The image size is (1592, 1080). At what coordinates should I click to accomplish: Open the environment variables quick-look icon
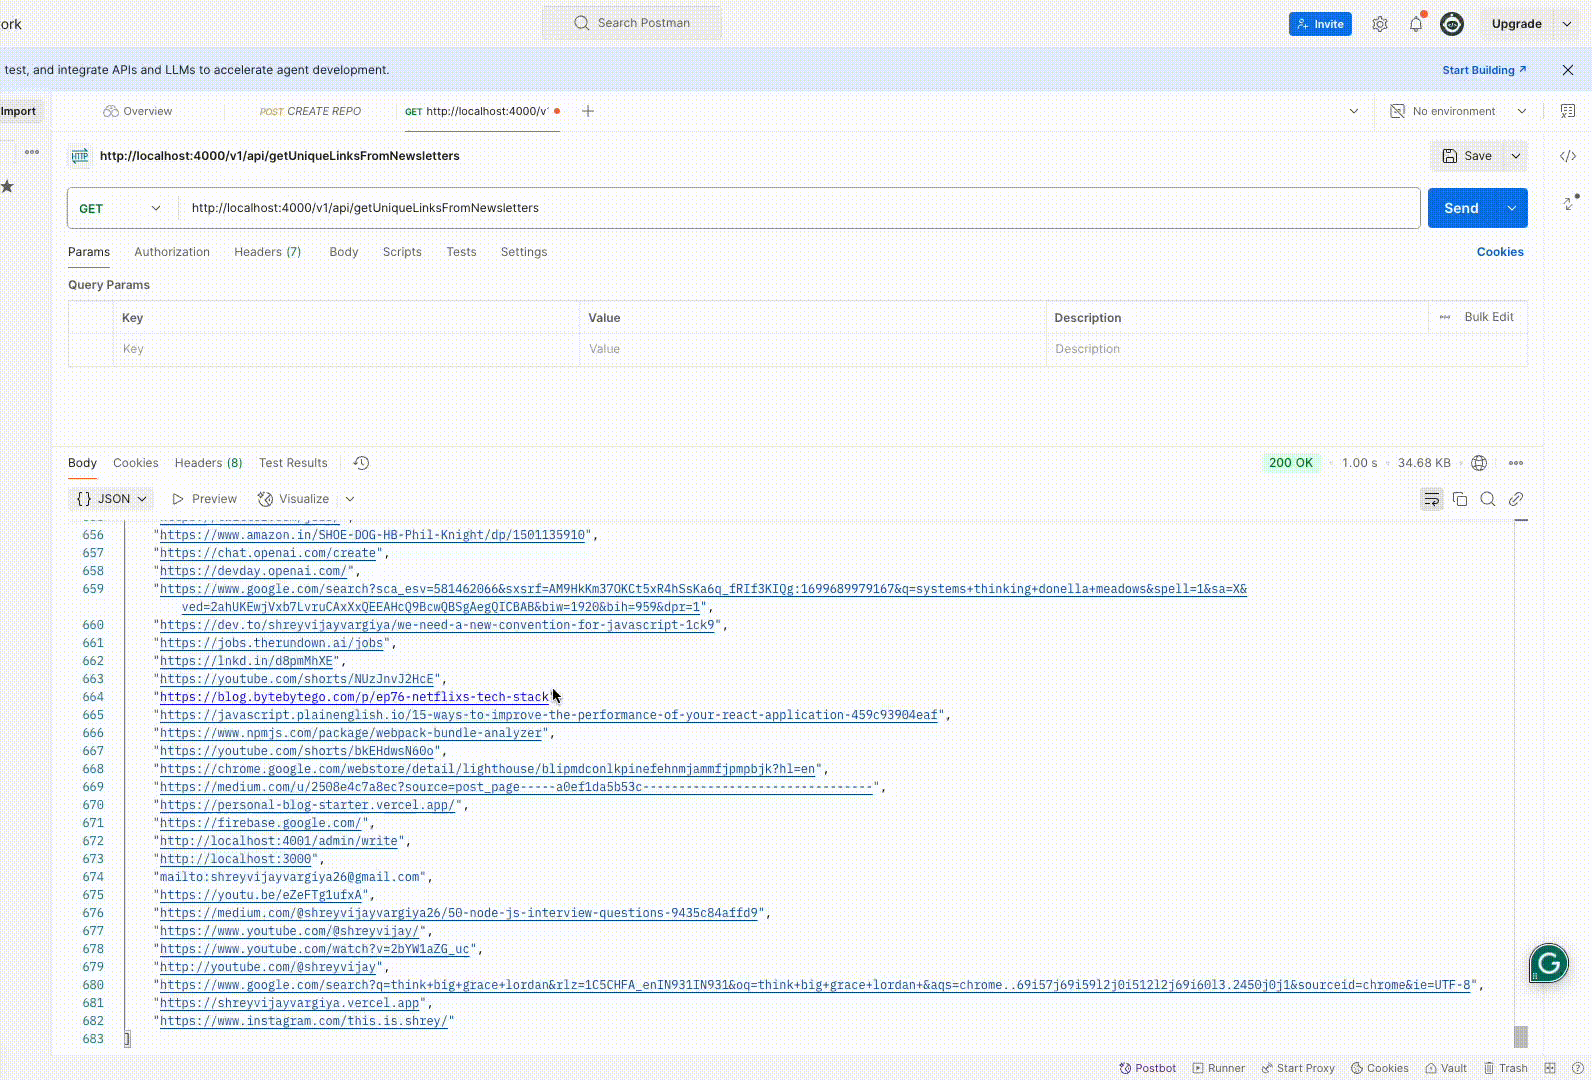click(1568, 111)
